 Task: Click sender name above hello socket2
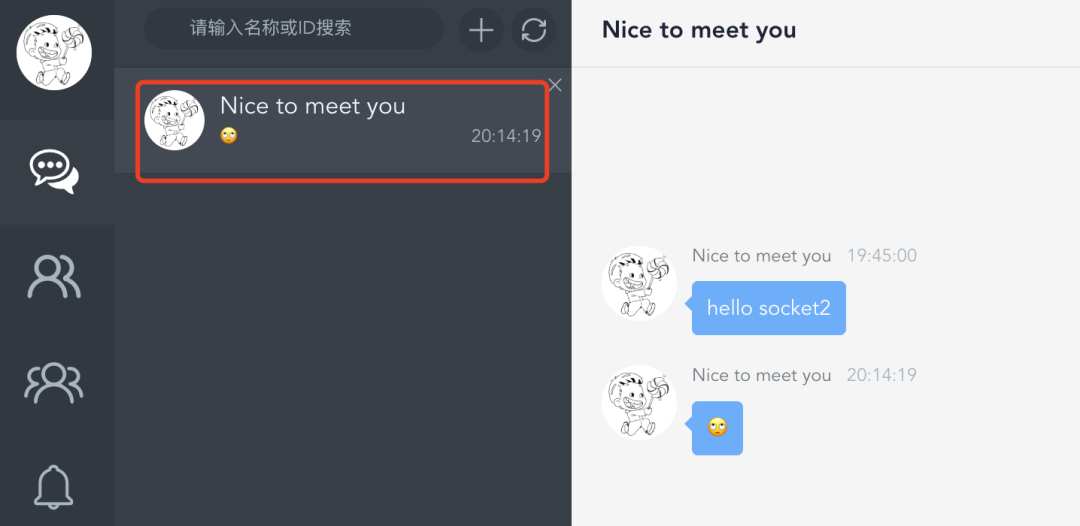point(761,256)
